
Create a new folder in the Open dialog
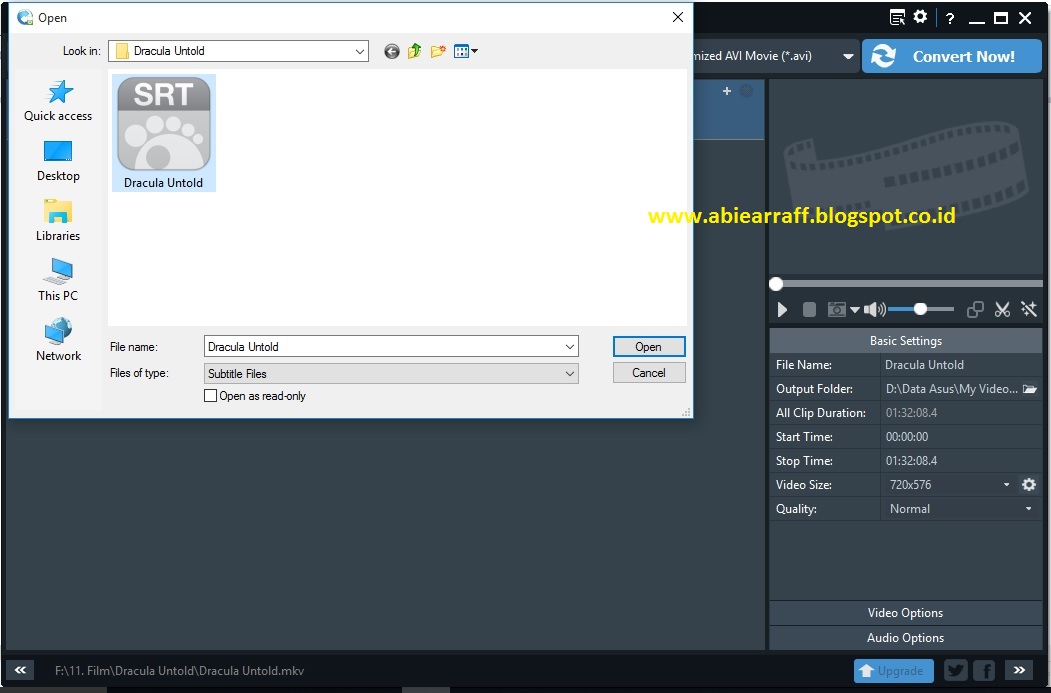[x=438, y=51]
